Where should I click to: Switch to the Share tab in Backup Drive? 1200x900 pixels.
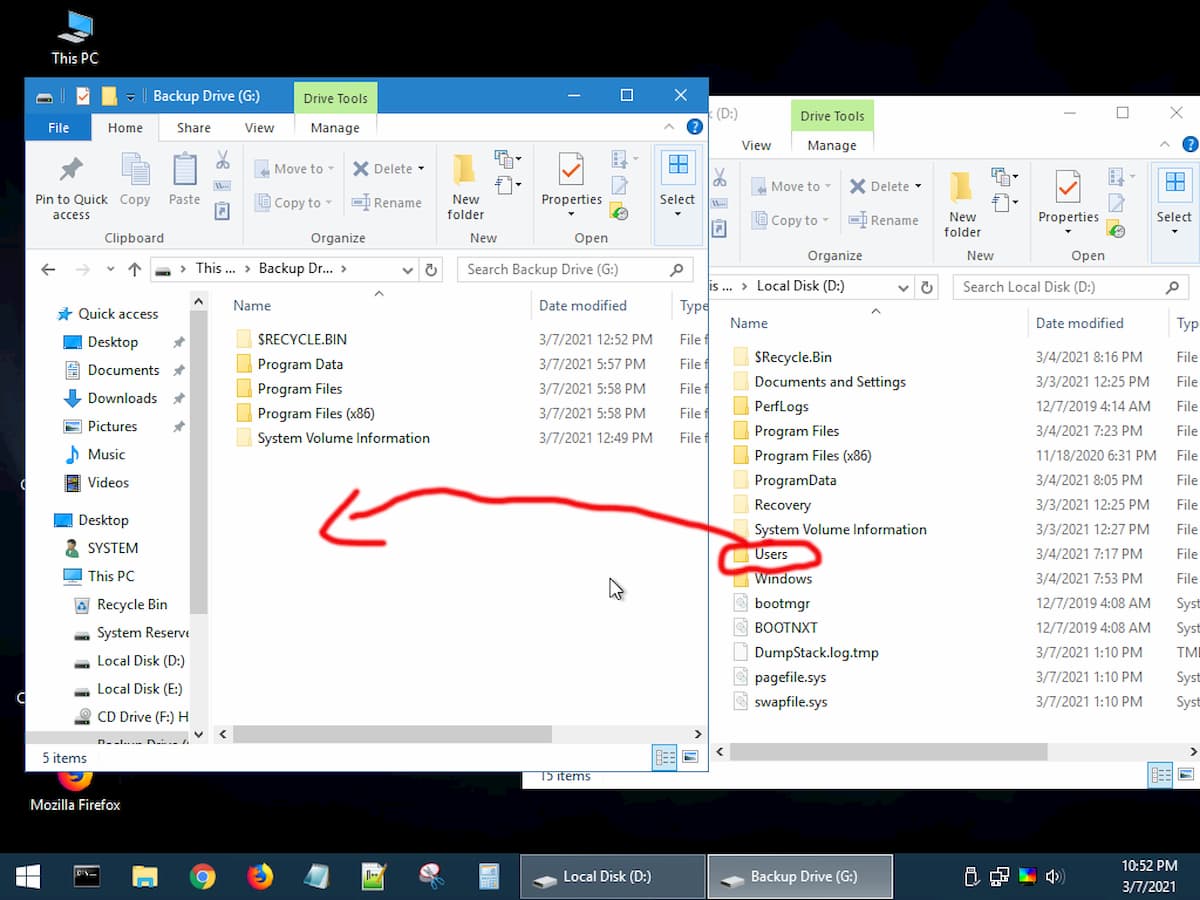pyautogui.click(x=193, y=127)
